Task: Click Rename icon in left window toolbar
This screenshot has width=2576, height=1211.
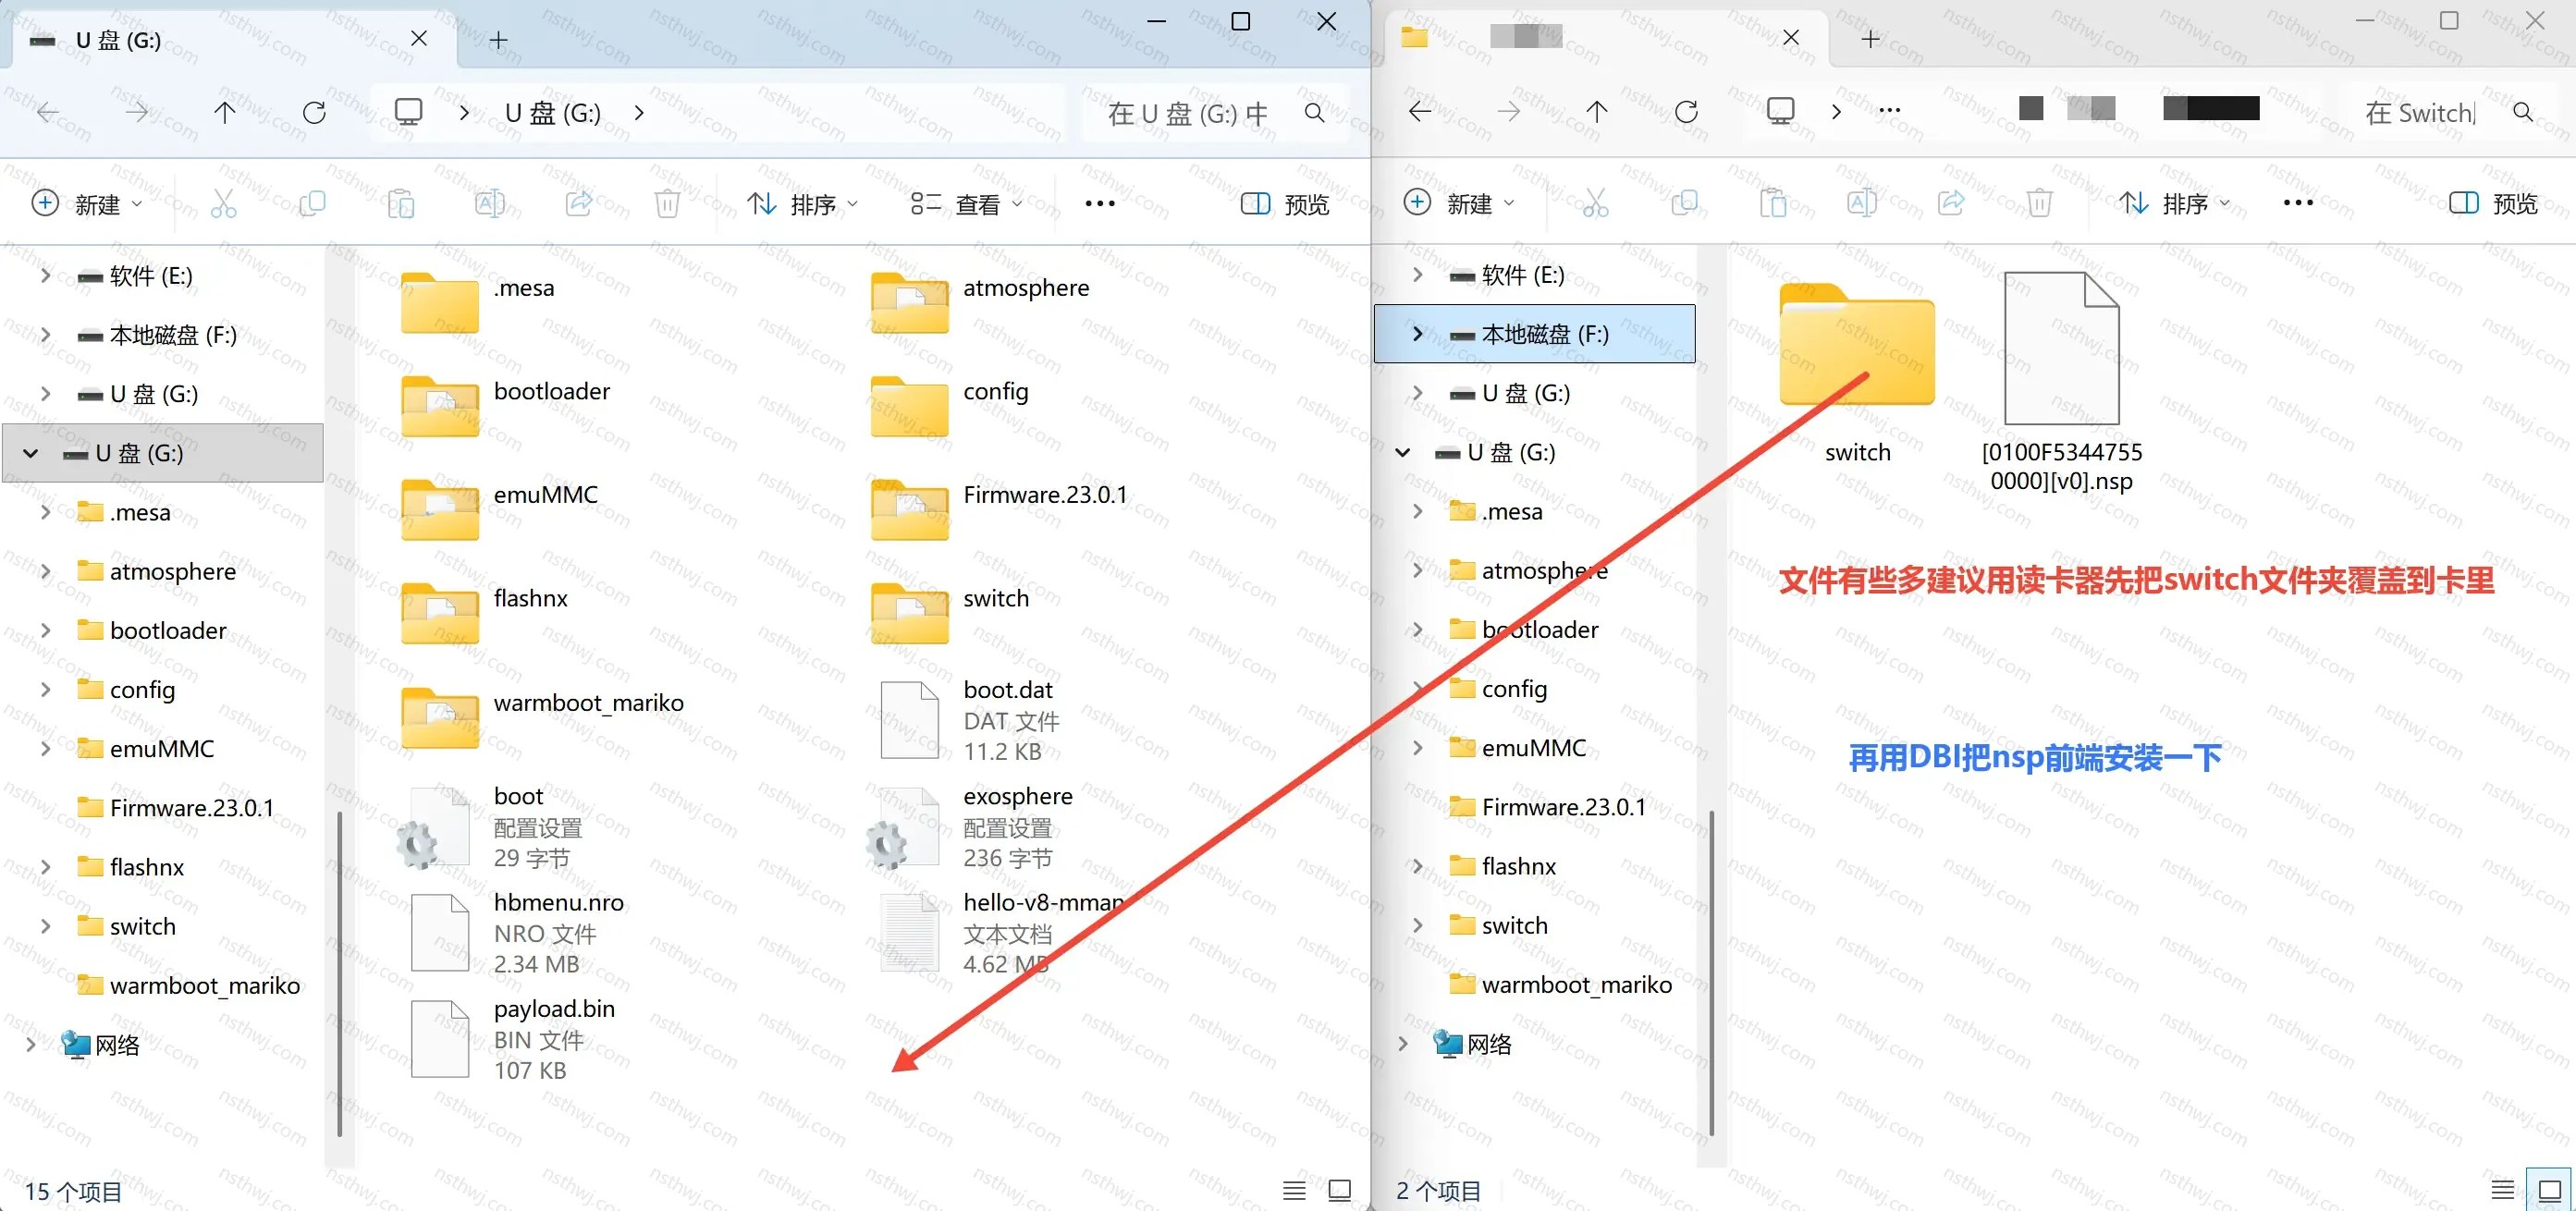Action: pos(490,204)
